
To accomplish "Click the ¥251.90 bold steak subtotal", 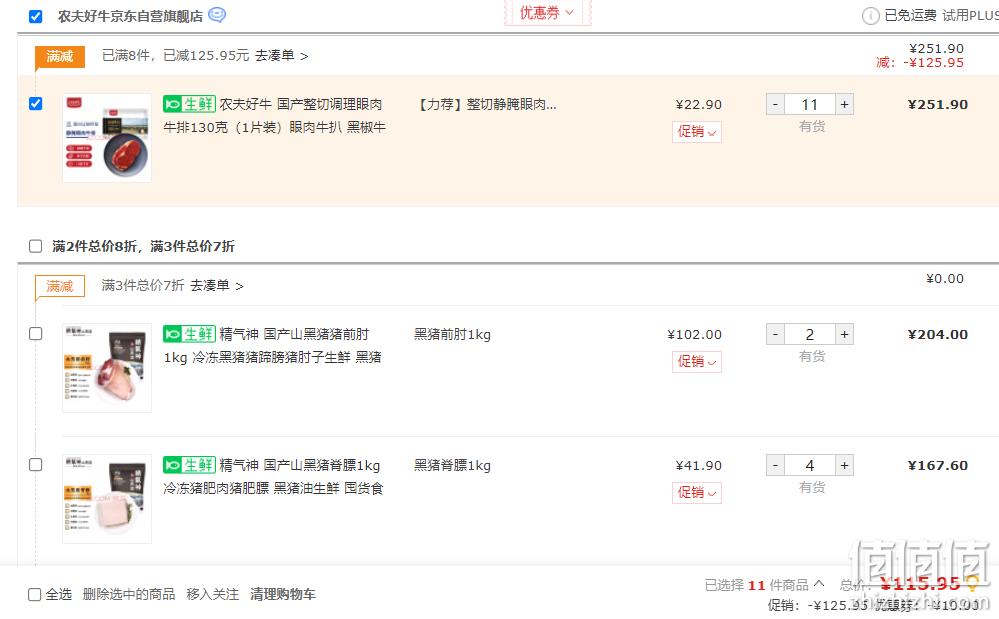I will click(x=938, y=104).
